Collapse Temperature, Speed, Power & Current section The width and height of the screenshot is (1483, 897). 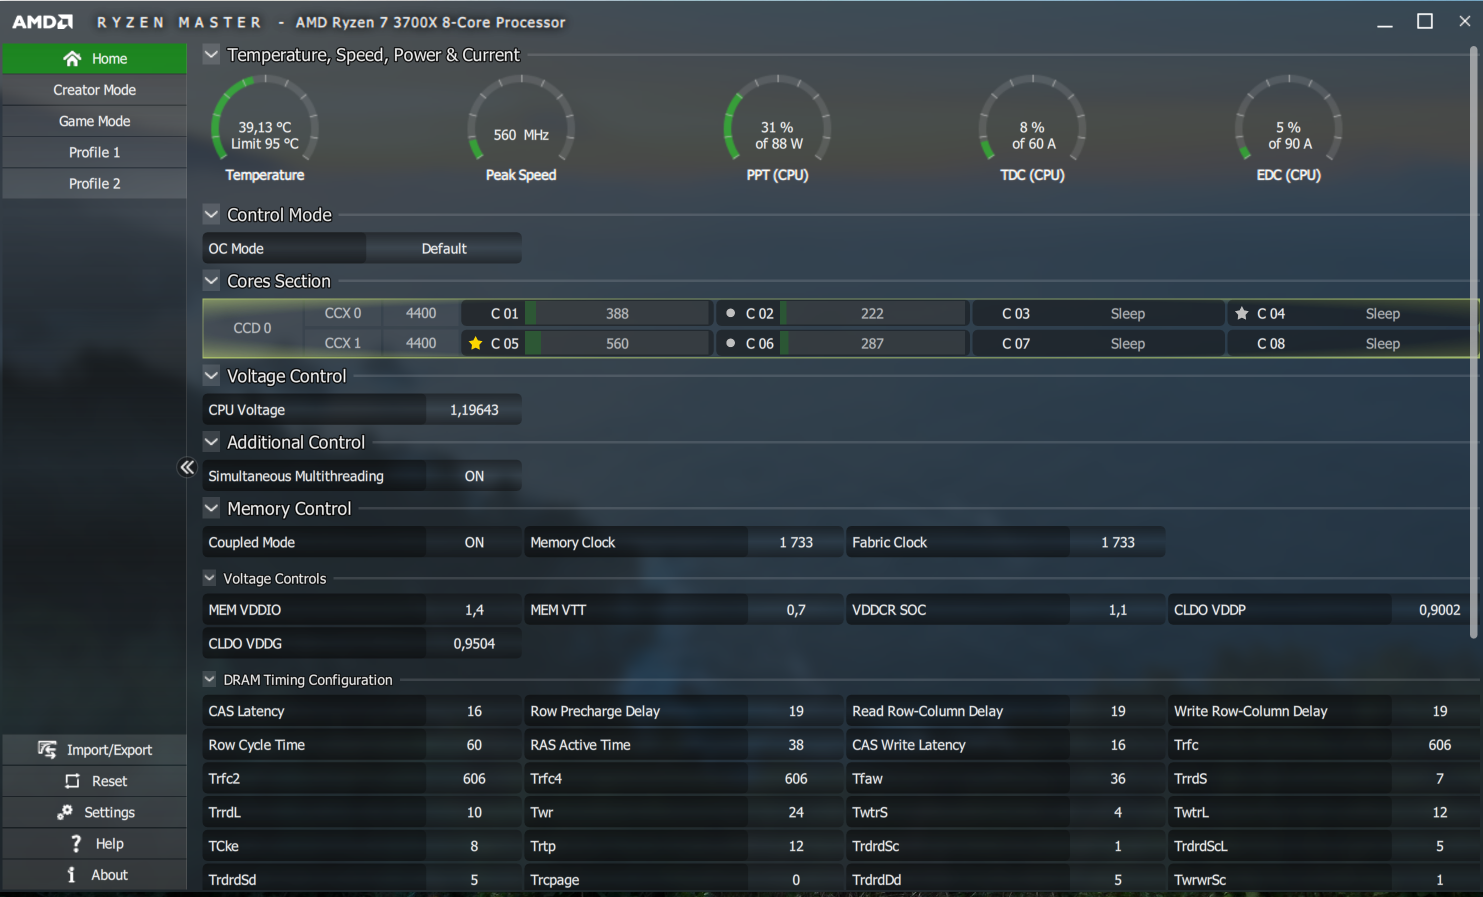[211, 54]
